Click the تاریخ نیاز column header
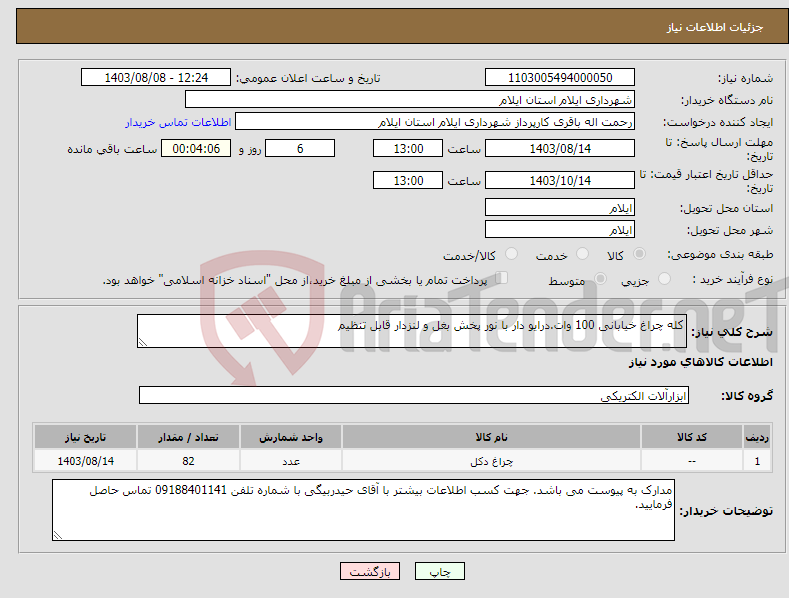Screen dimensions: 789x598 point(85,437)
